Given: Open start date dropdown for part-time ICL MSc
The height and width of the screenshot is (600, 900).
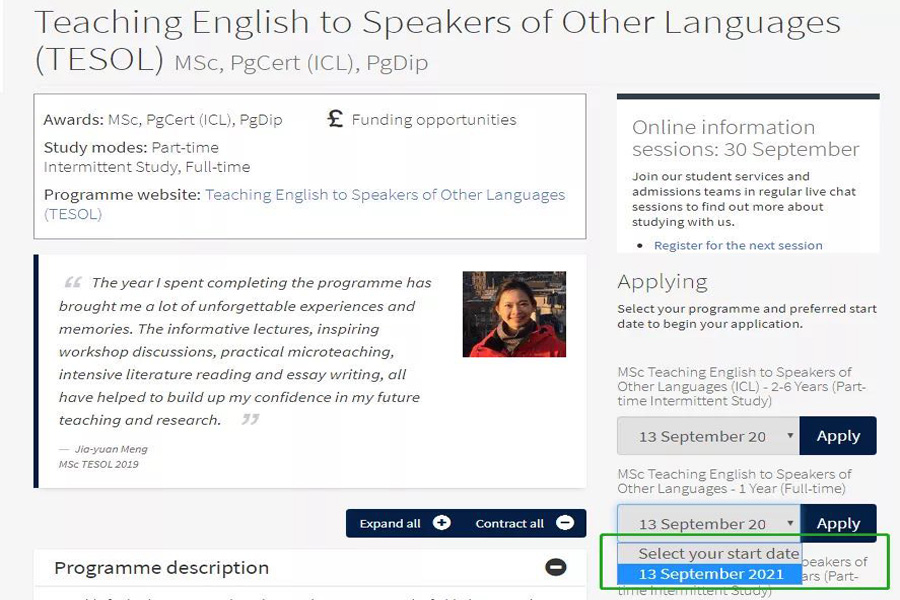Looking at the screenshot, I should click(x=708, y=436).
